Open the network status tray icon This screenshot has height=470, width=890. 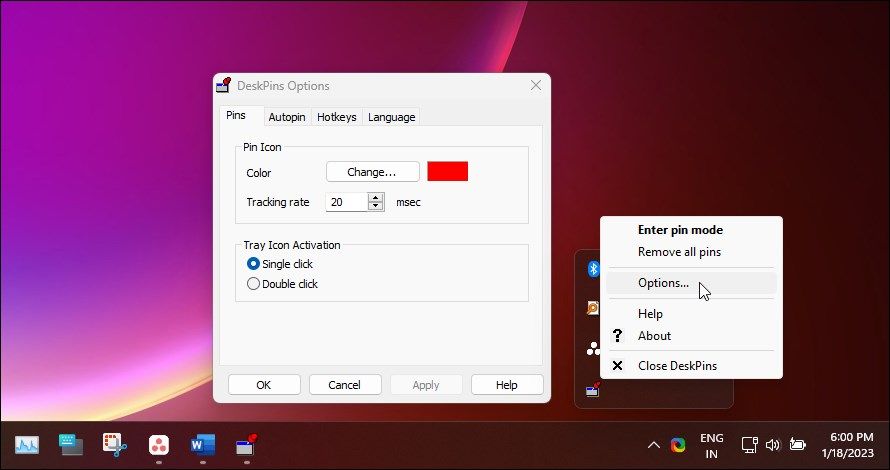(x=750, y=445)
